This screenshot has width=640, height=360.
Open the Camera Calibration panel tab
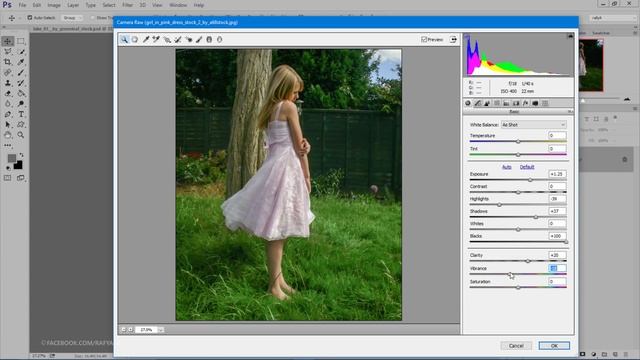(x=535, y=103)
